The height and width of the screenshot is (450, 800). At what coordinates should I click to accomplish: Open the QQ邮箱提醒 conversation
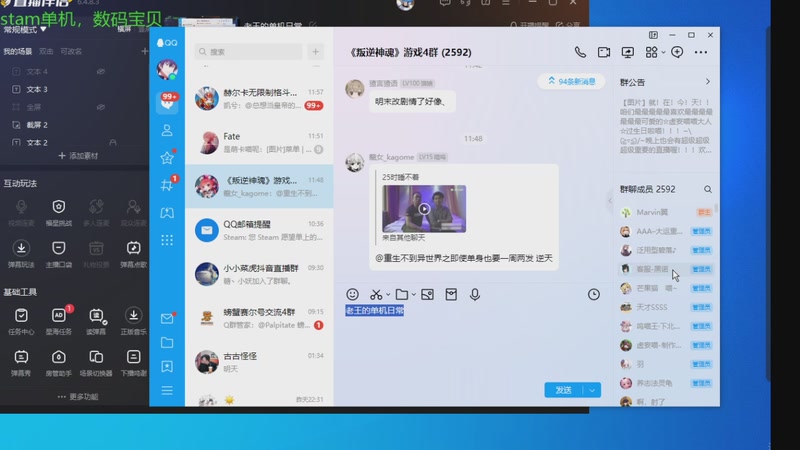point(259,230)
